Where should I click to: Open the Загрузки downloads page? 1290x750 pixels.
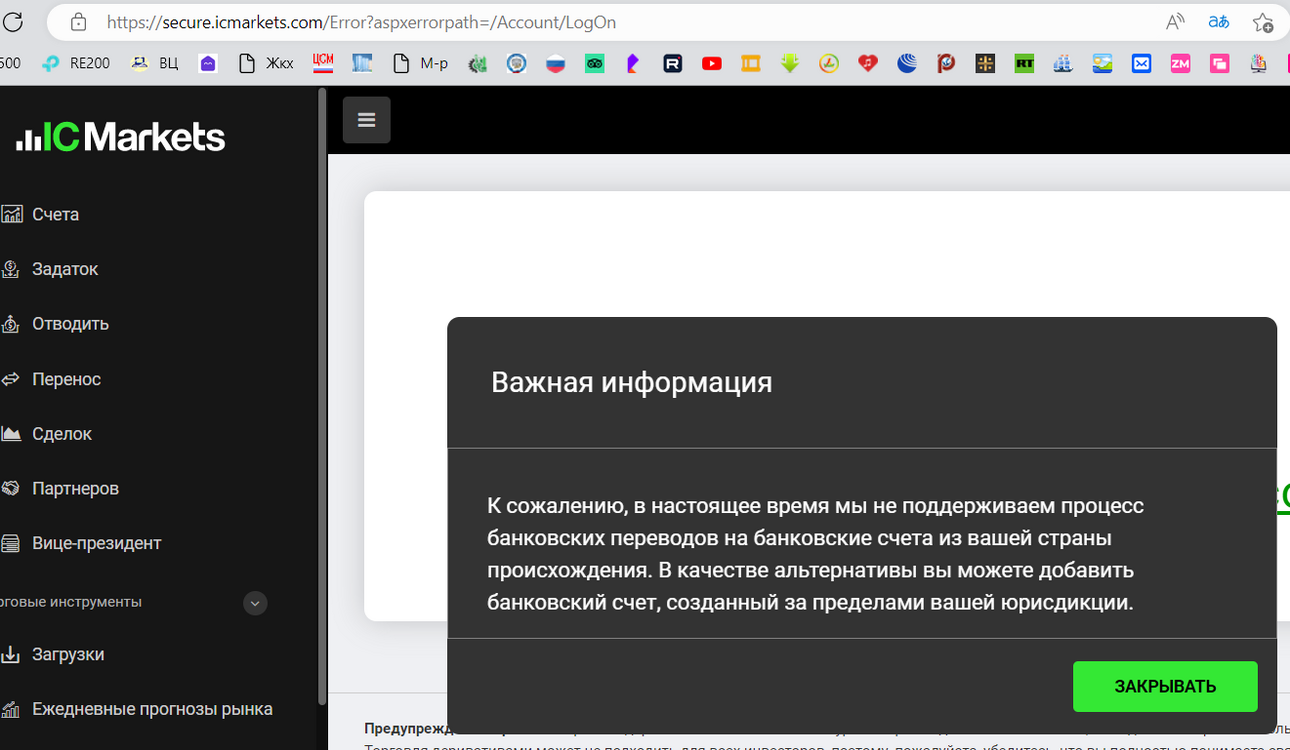pos(68,654)
